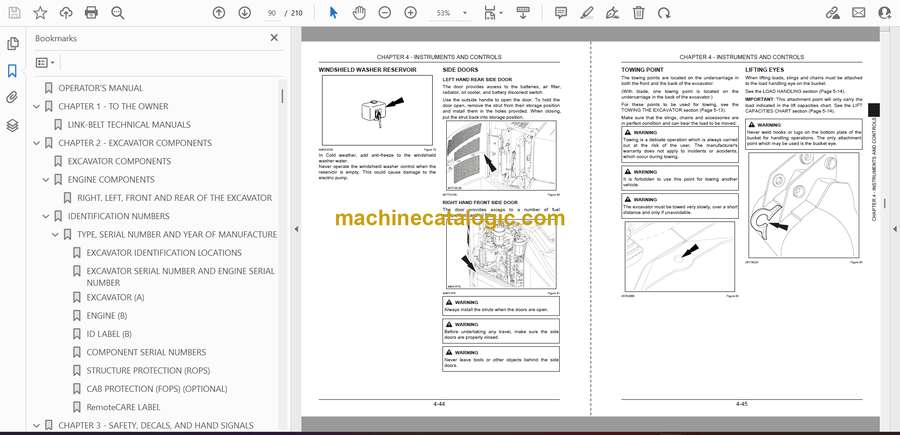This screenshot has height=435, width=900.
Task: Click the delete trash icon
Action: click(638, 13)
